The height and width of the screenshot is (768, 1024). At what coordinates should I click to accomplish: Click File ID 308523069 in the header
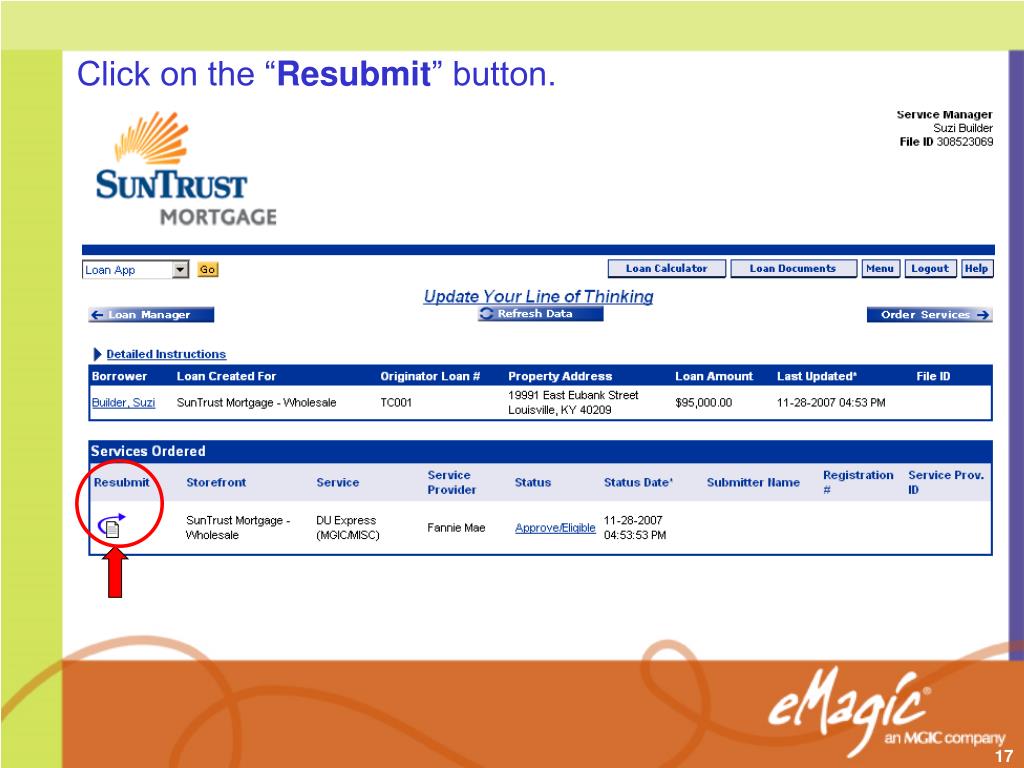[946, 142]
